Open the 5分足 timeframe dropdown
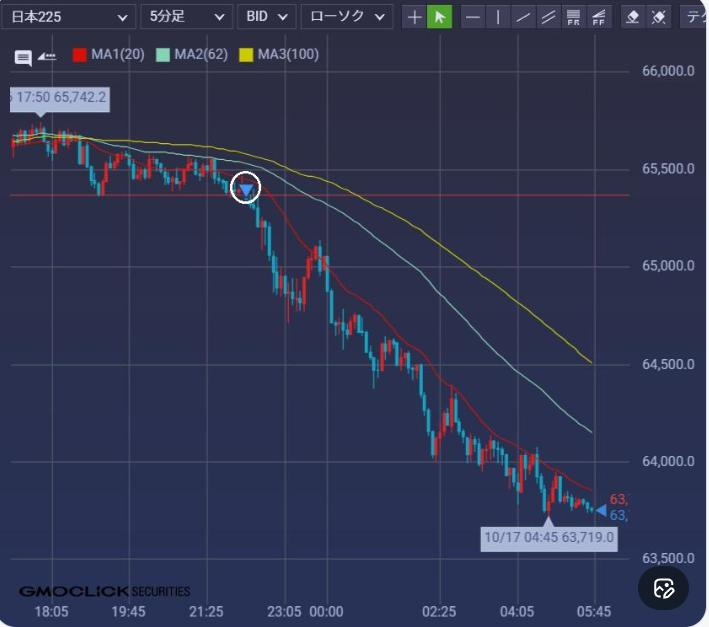The image size is (709, 627). click(187, 17)
